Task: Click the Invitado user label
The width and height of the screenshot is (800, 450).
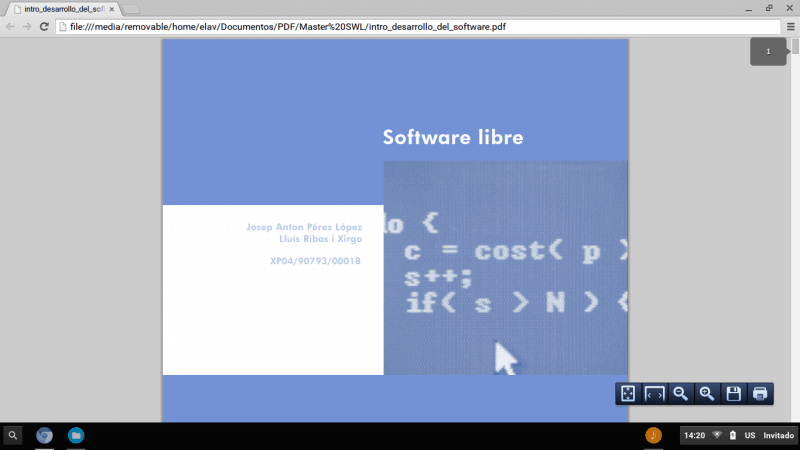Action: [779, 435]
